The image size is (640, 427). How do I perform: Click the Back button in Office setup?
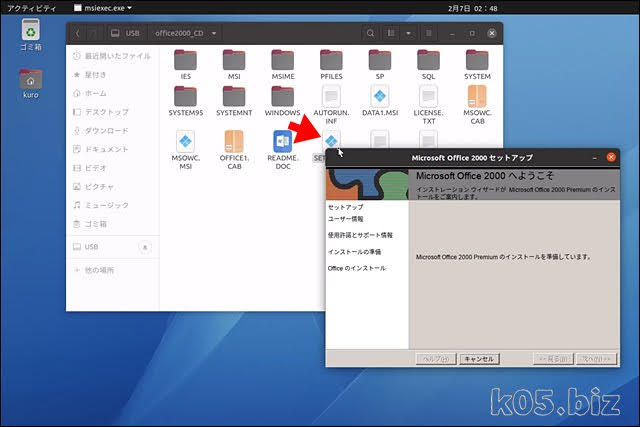[553, 359]
